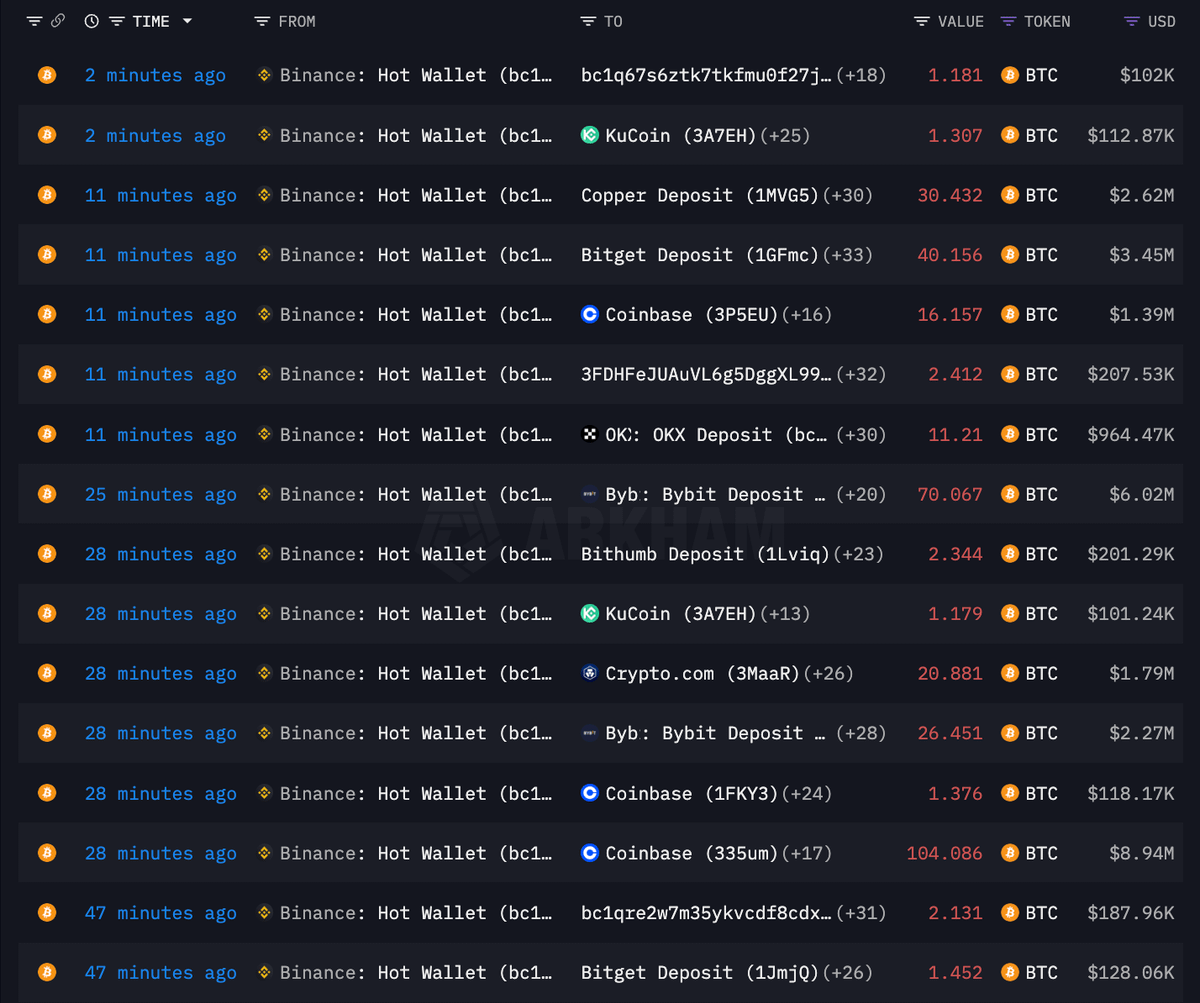The width and height of the screenshot is (1200, 1003).
Task: Open the filter icon for the TO column
Action: tap(588, 21)
